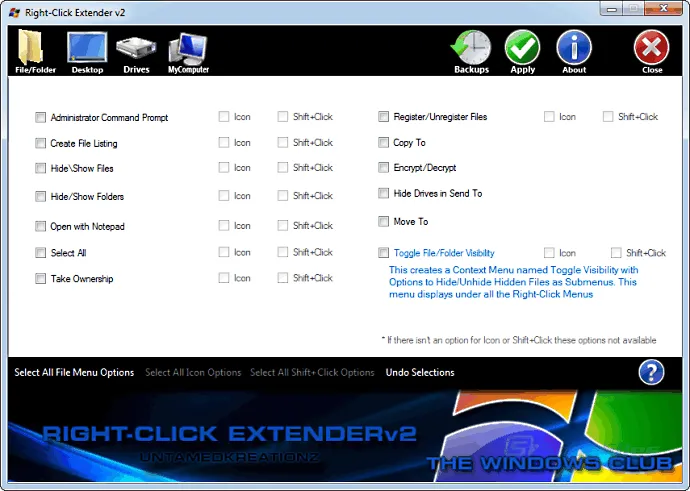Tick Icon checkbox for Register/Unregister Files
The width and height of the screenshot is (690, 491).
click(549, 117)
